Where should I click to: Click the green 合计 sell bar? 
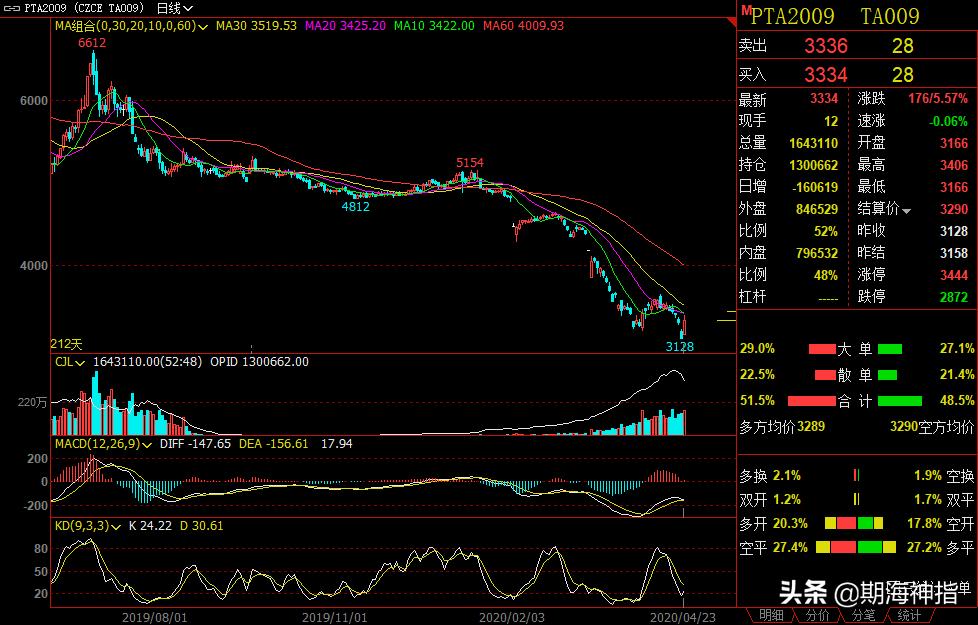900,401
